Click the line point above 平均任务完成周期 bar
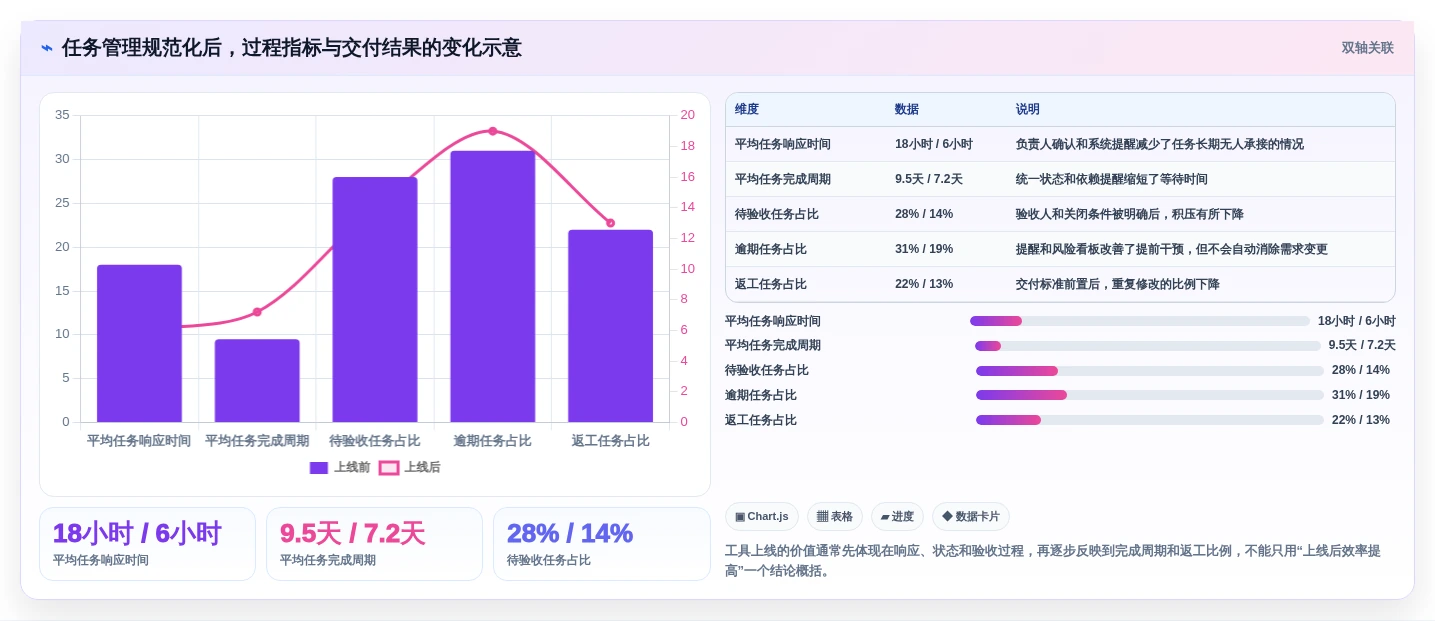This screenshot has width=1435, height=621. tap(257, 312)
